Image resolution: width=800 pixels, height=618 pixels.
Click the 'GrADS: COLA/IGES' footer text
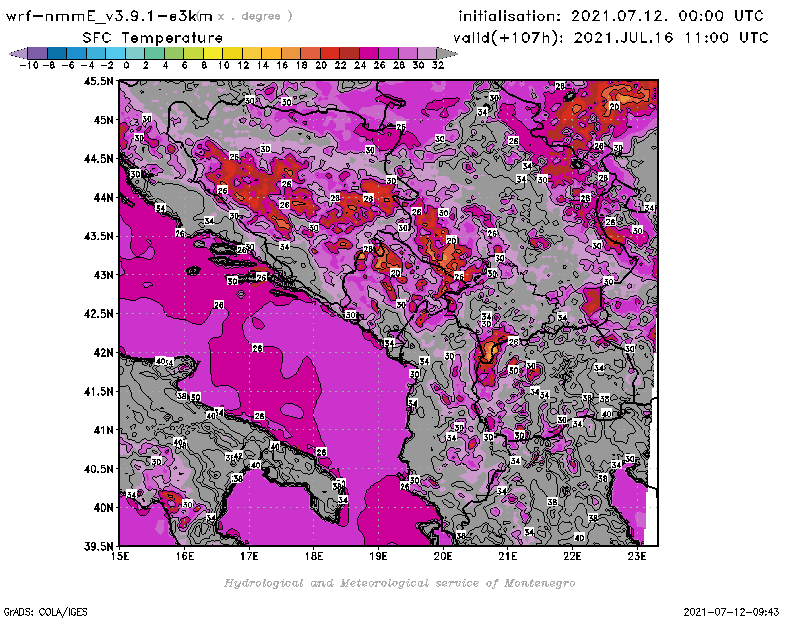click(45, 612)
